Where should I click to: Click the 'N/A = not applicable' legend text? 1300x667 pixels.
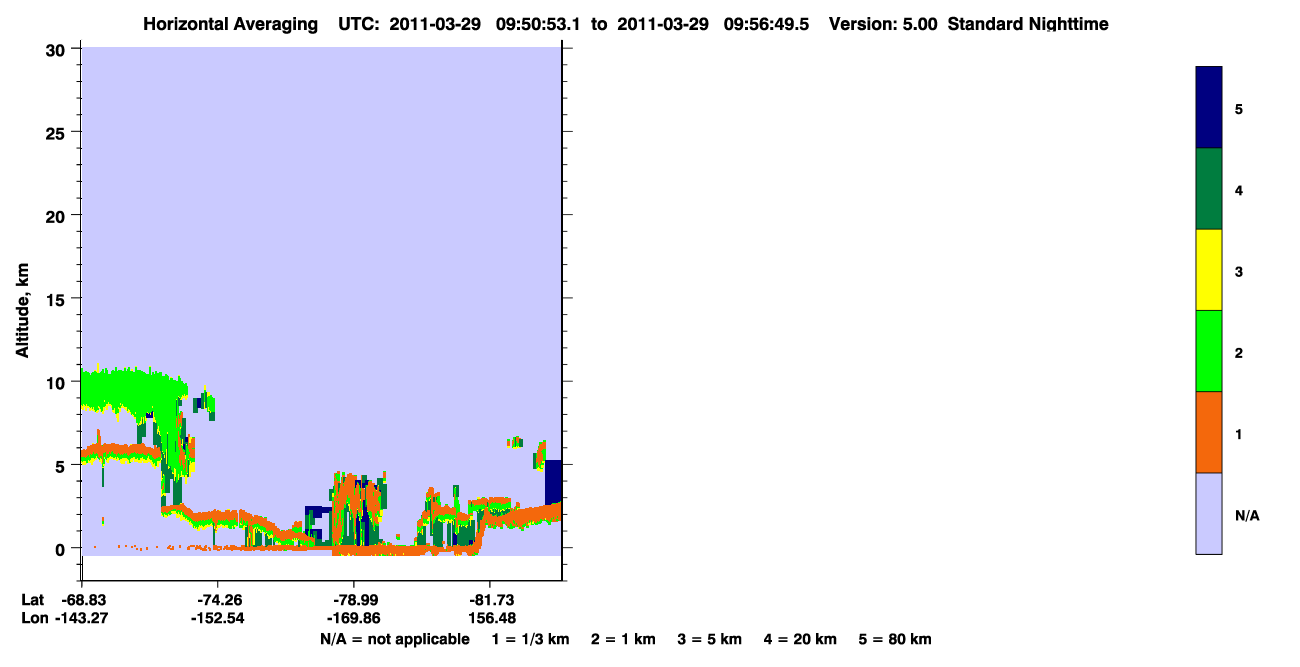point(394,639)
